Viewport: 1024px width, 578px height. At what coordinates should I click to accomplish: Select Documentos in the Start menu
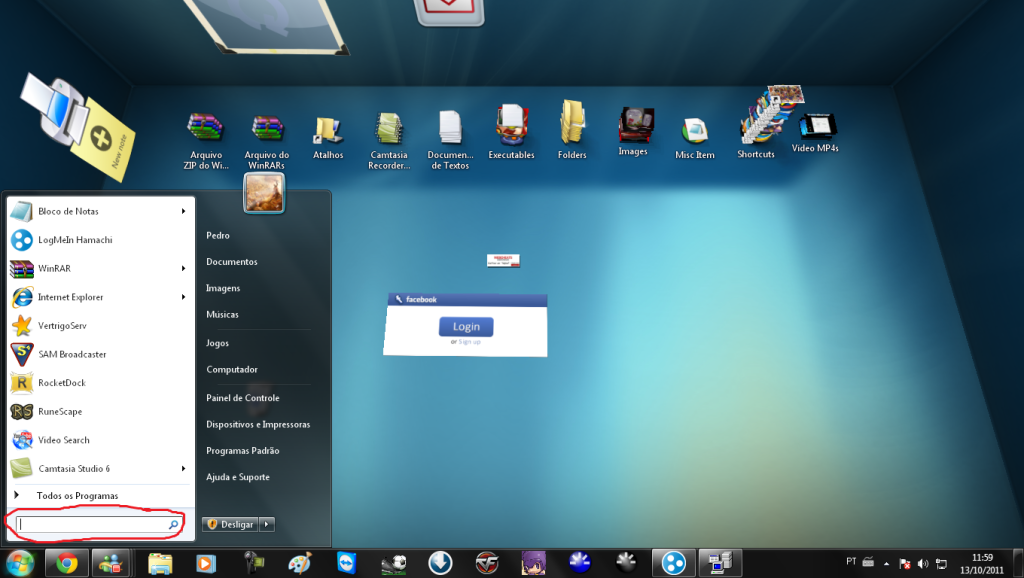coord(232,262)
